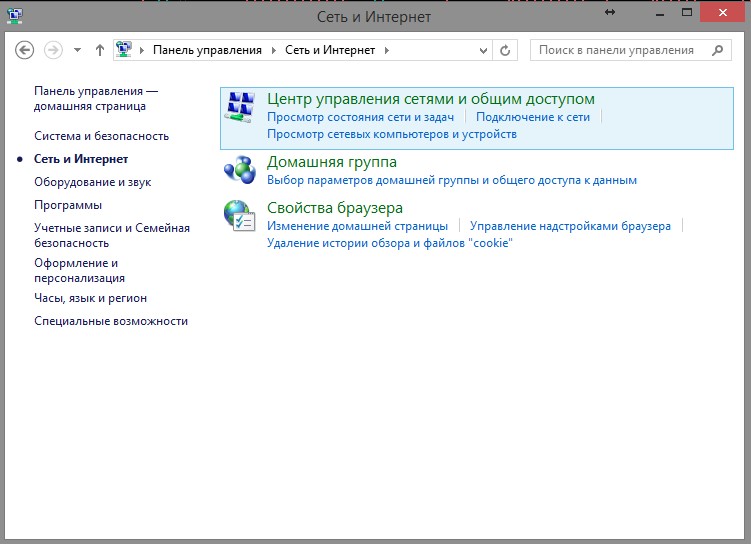Close the Сеть и Интернет window

click(x=723, y=13)
